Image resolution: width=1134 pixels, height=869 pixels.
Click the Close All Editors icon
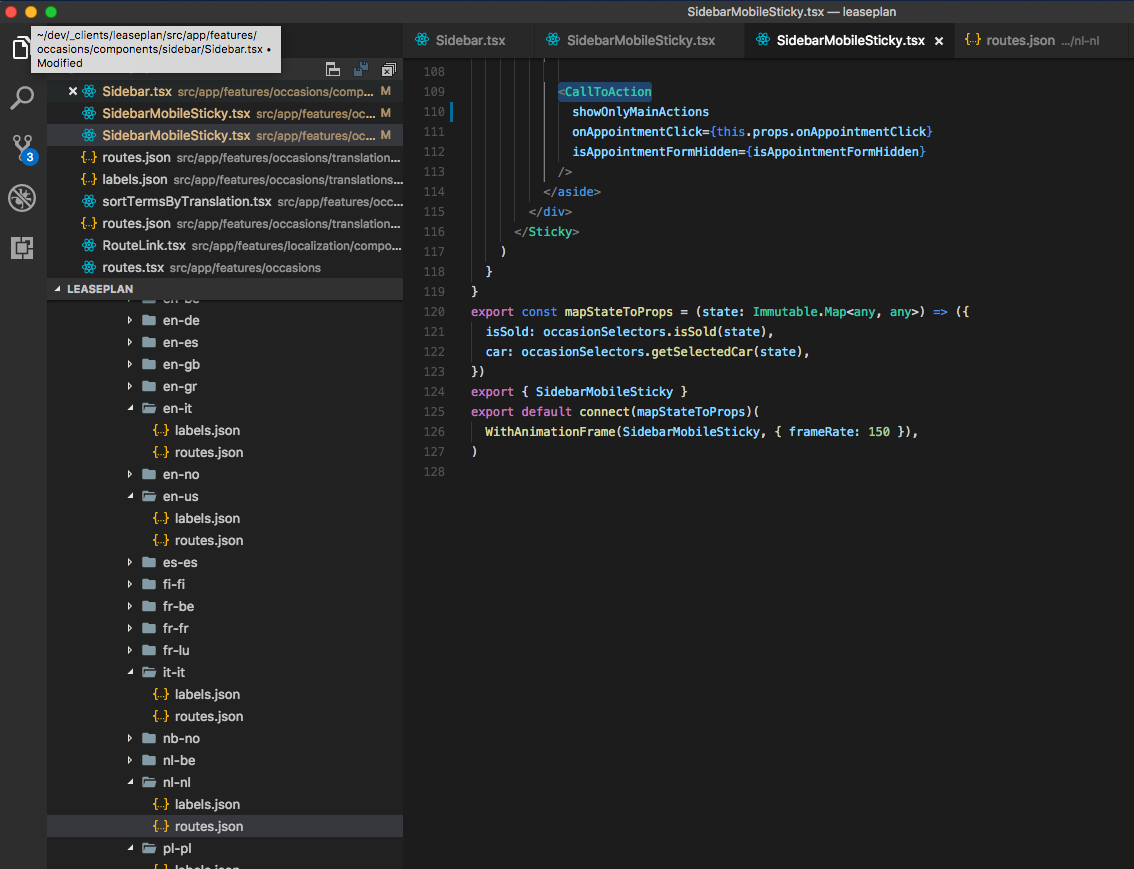point(389,69)
